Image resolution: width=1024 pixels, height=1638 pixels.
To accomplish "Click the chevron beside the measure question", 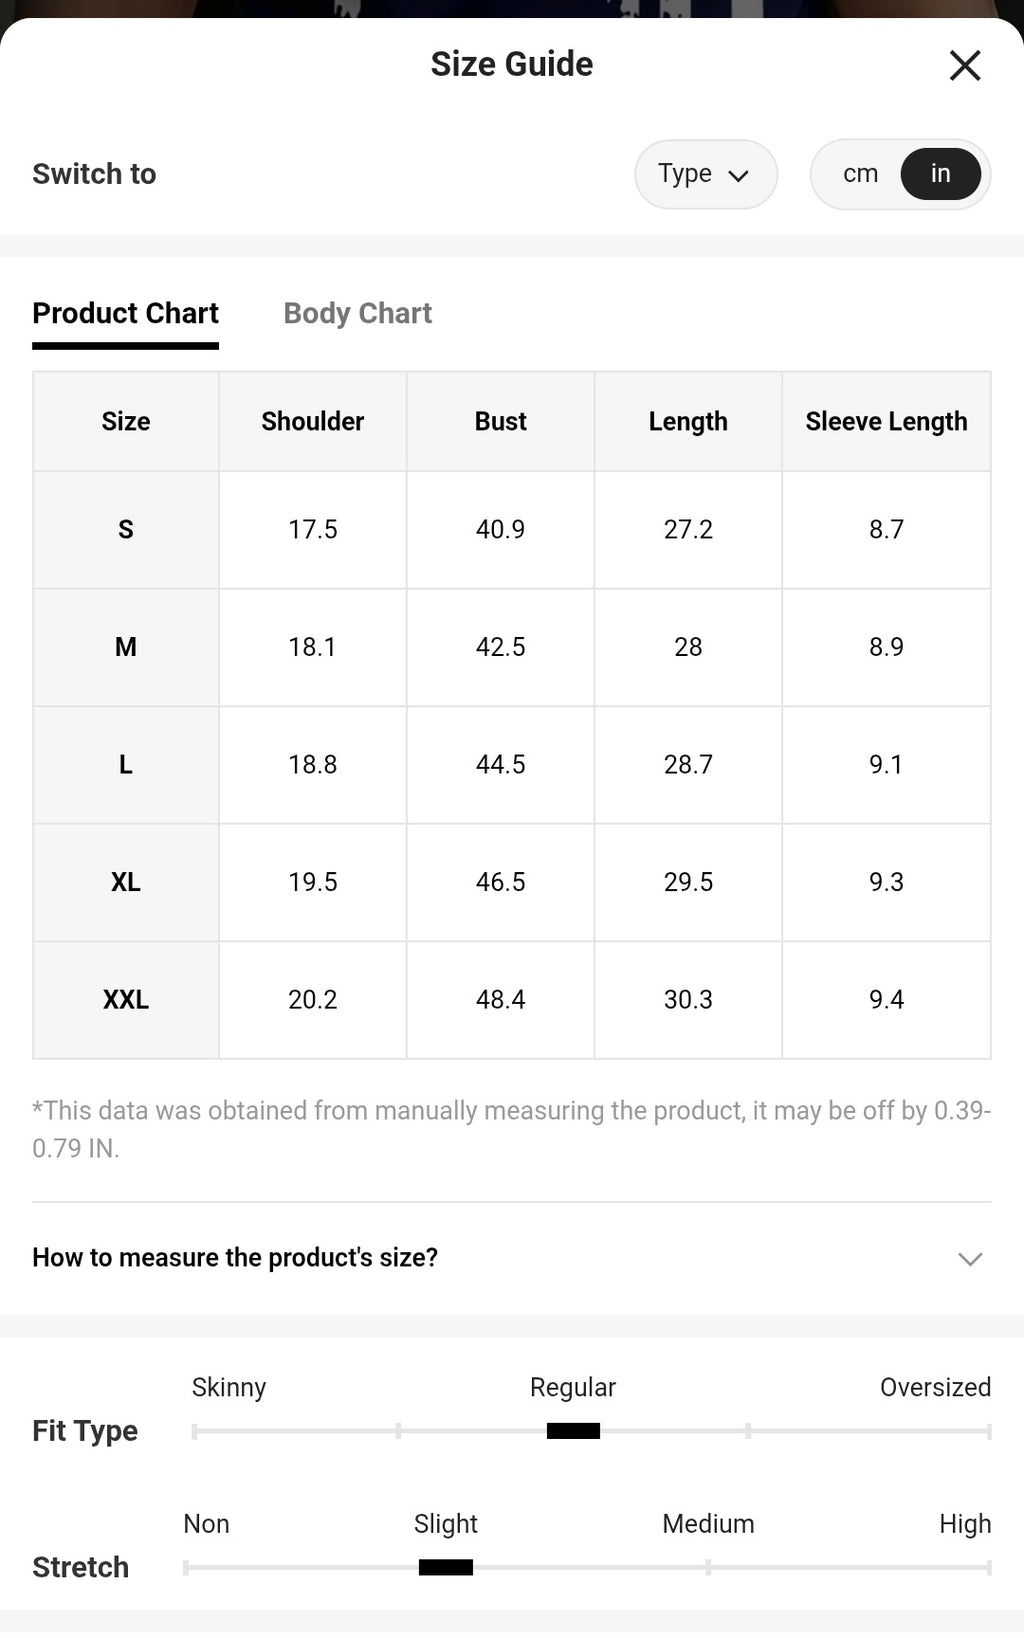I will [x=970, y=1259].
